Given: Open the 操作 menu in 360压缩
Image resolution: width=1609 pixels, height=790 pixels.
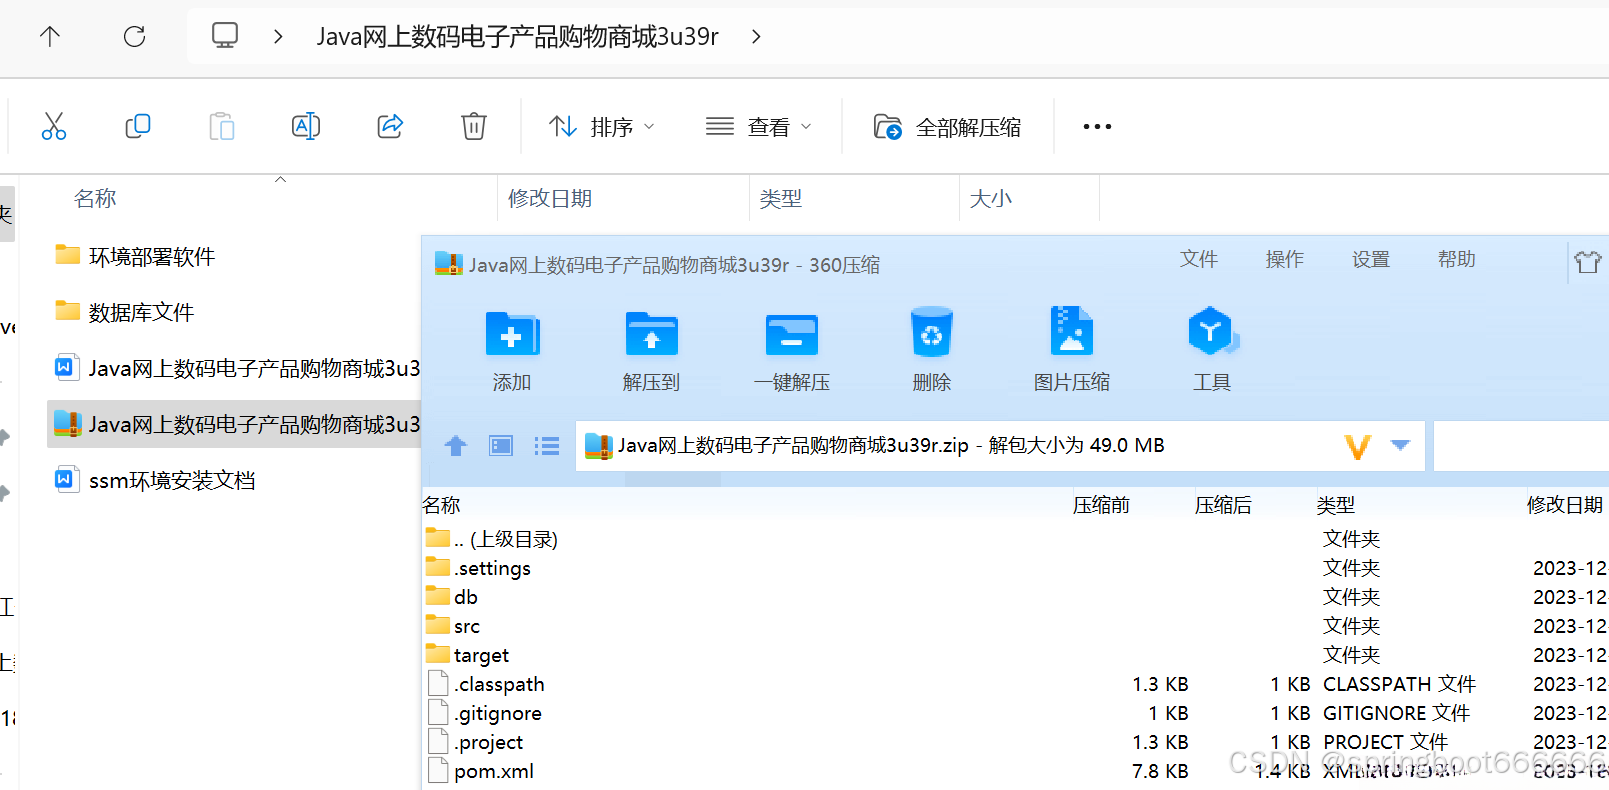Looking at the screenshot, I should click(1285, 259).
